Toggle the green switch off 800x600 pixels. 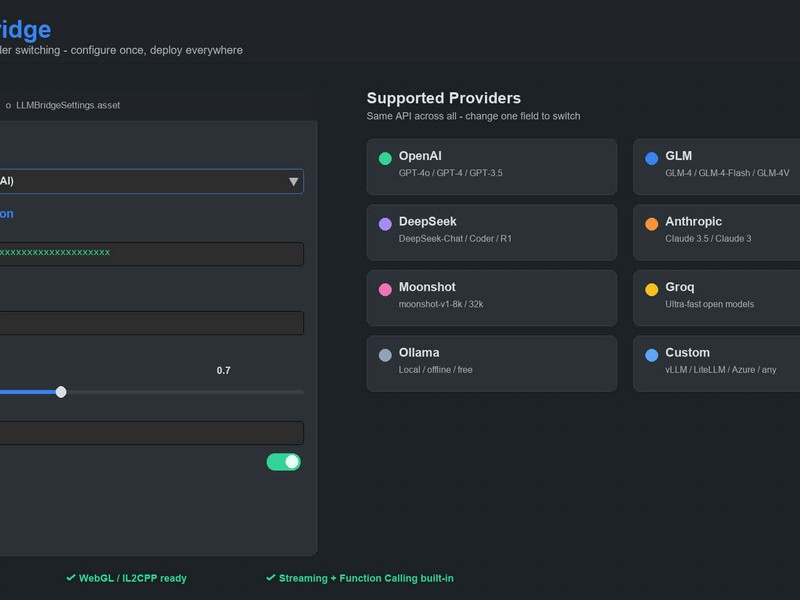(284, 462)
